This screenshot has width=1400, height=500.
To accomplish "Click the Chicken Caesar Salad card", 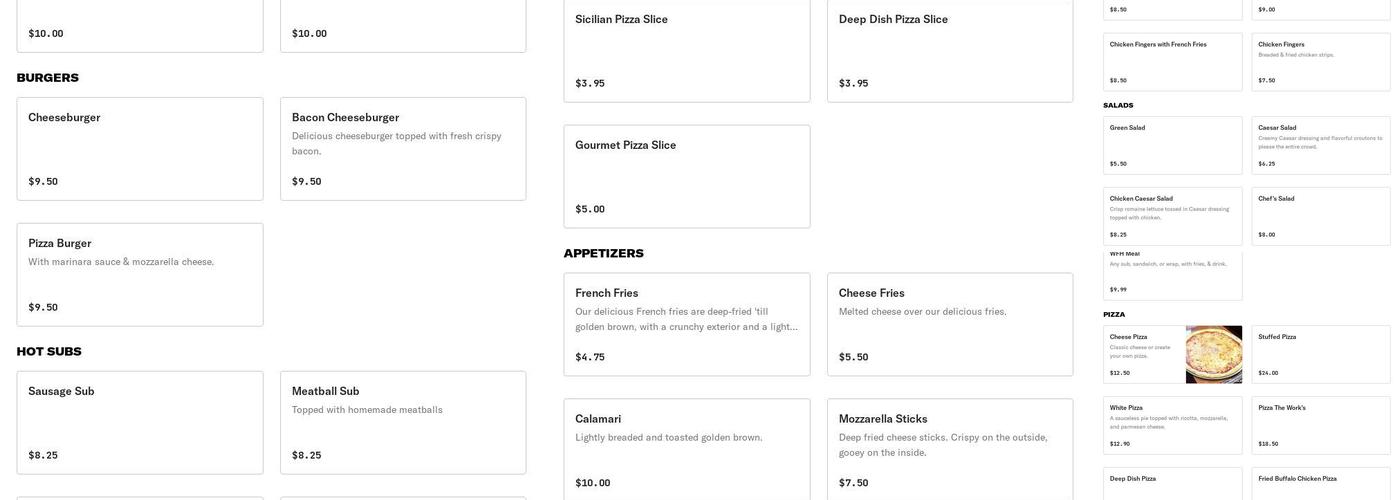I will pos(1172,216).
